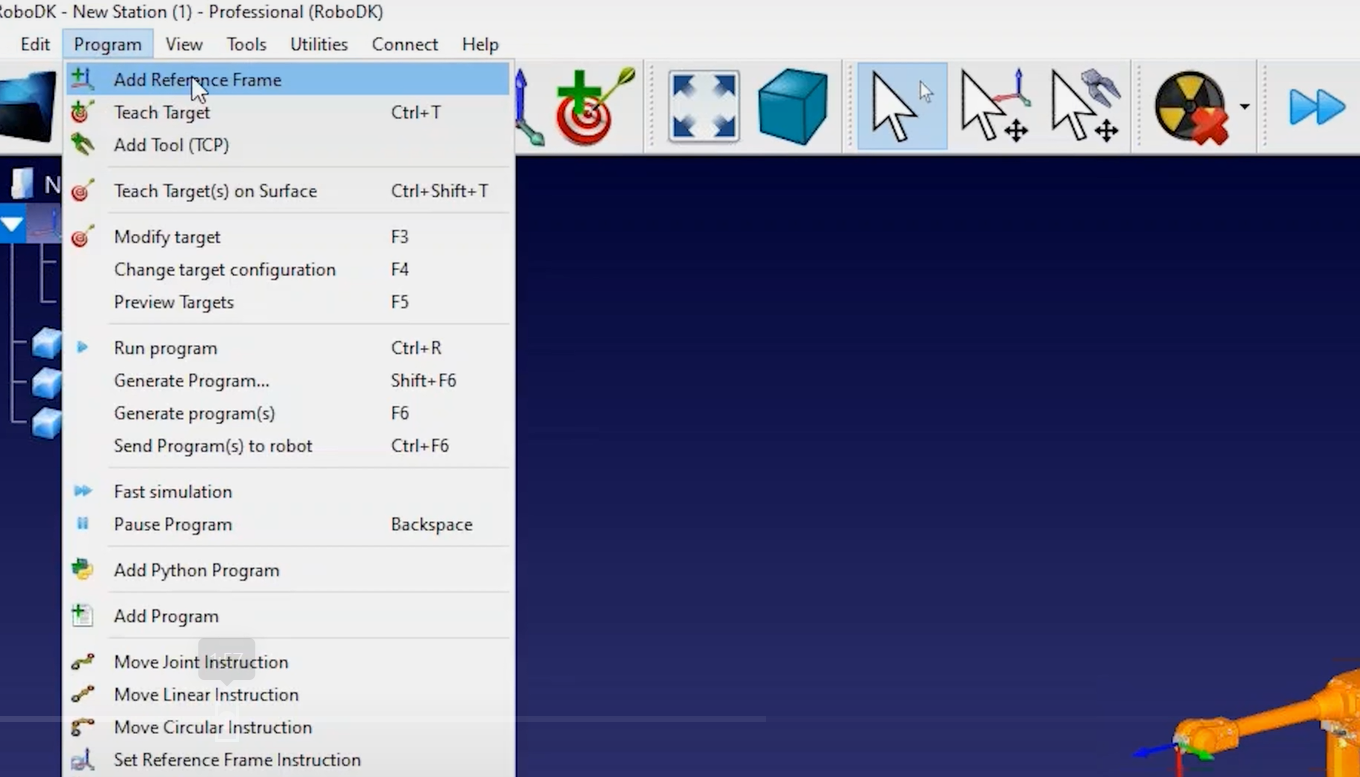Open the View menu
This screenshot has width=1360, height=777.
pyautogui.click(x=184, y=44)
